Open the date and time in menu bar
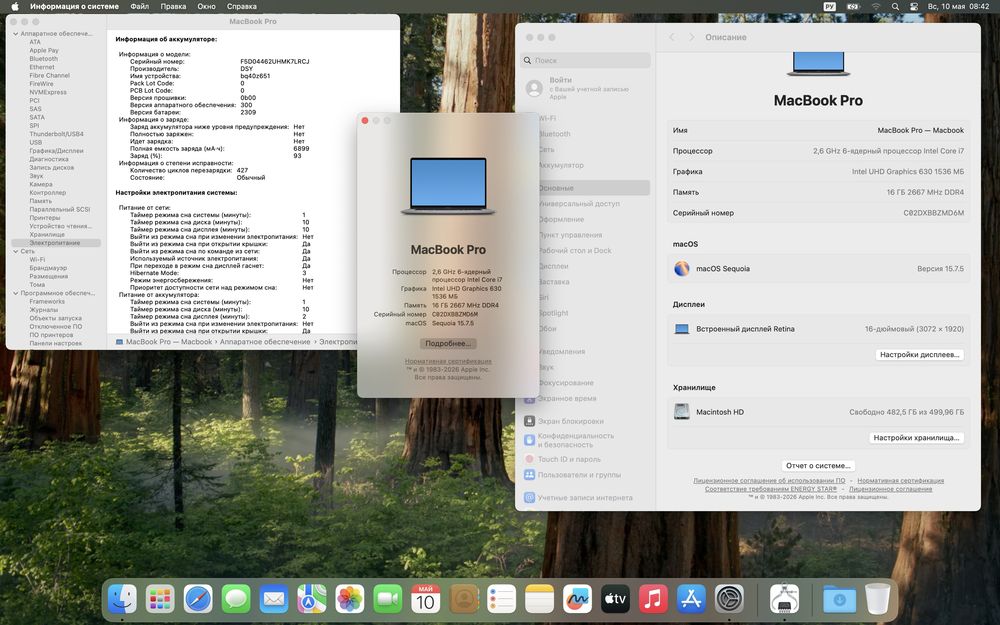Viewport: 1000px width, 625px height. pos(958,6)
